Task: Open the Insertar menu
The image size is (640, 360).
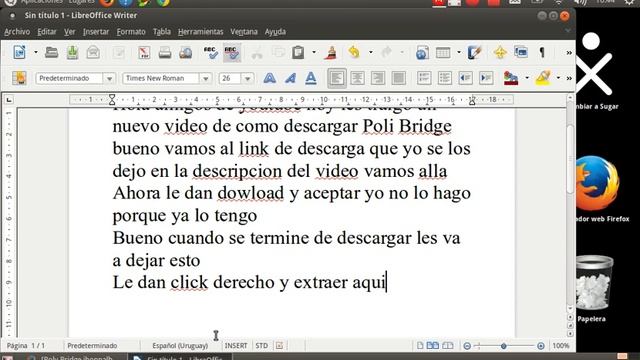Action: 96,31
